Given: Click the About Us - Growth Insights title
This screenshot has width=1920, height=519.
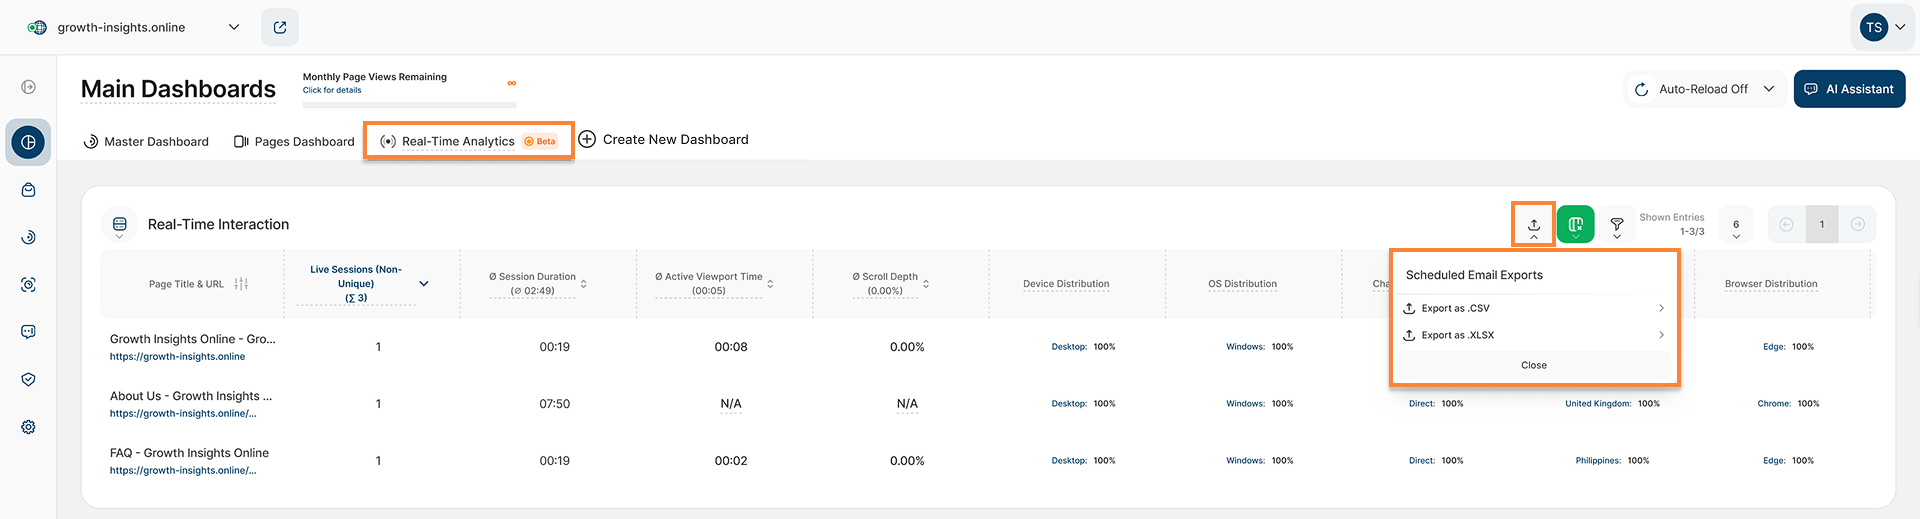Looking at the screenshot, I should (x=191, y=396).
